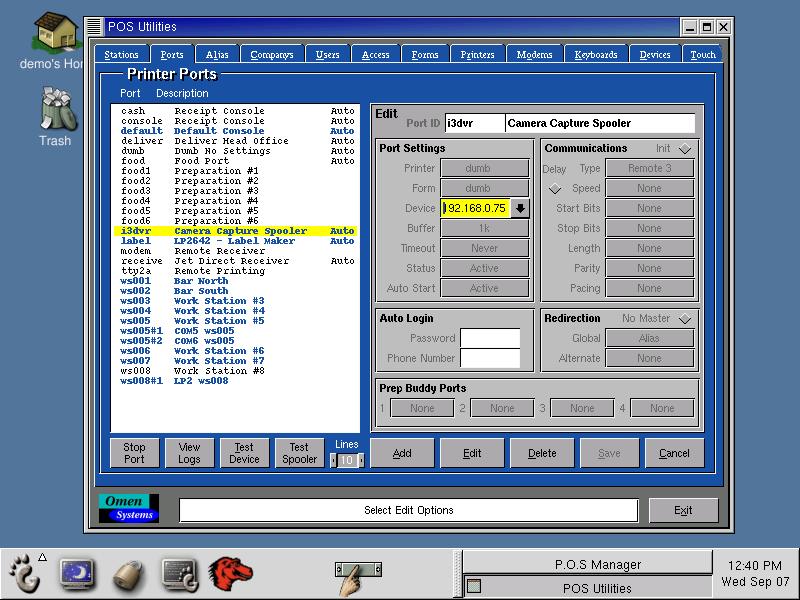Click the Exit button
The image size is (800, 600).
click(x=683, y=510)
